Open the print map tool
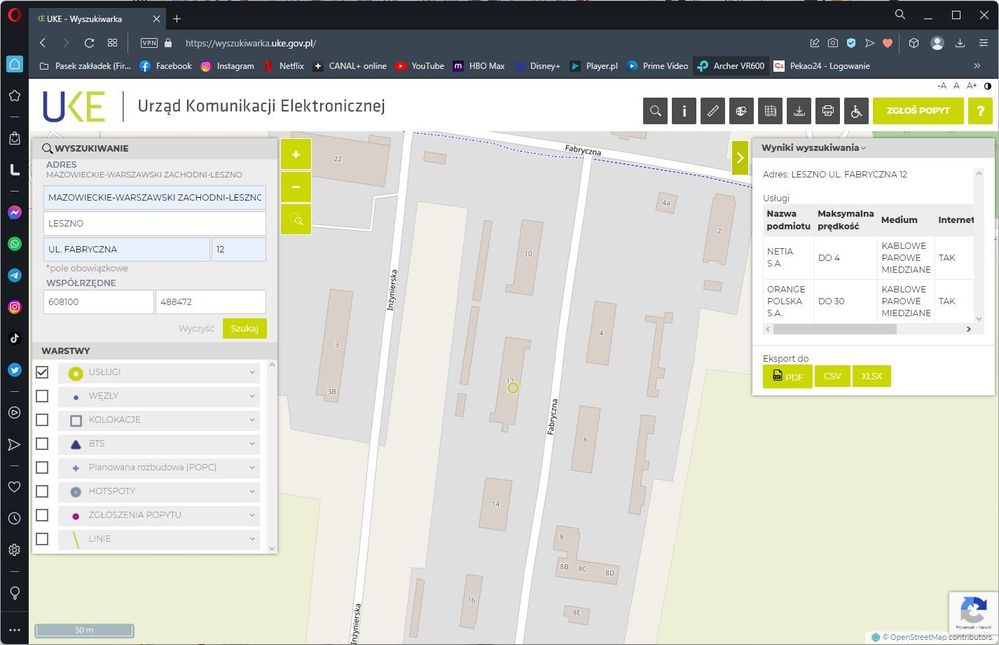999x645 pixels. (x=827, y=111)
